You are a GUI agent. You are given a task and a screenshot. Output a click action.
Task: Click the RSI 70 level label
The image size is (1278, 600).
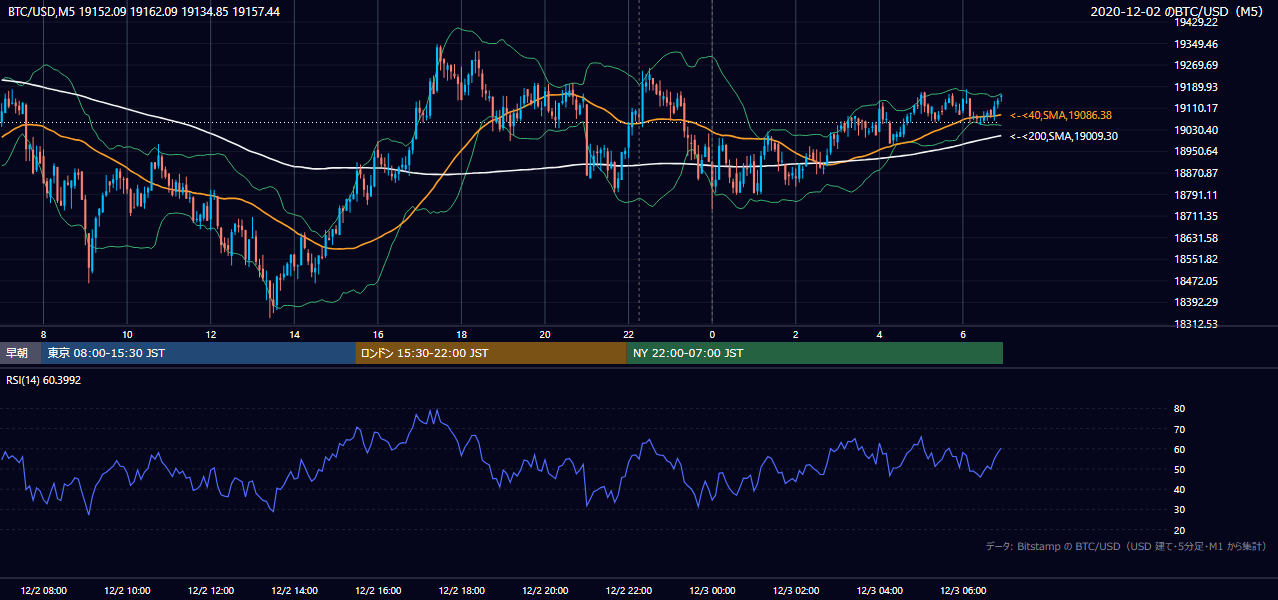1179,429
